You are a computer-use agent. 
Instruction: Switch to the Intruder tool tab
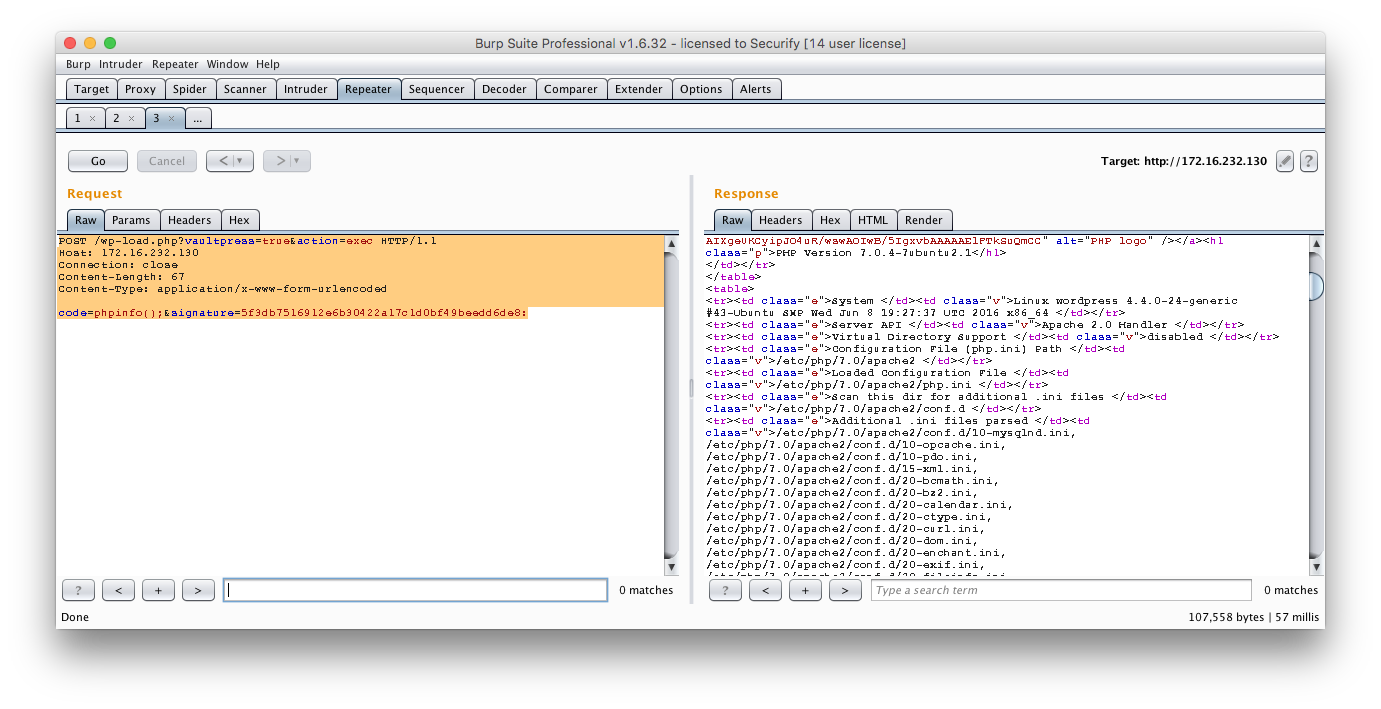[x=306, y=89]
